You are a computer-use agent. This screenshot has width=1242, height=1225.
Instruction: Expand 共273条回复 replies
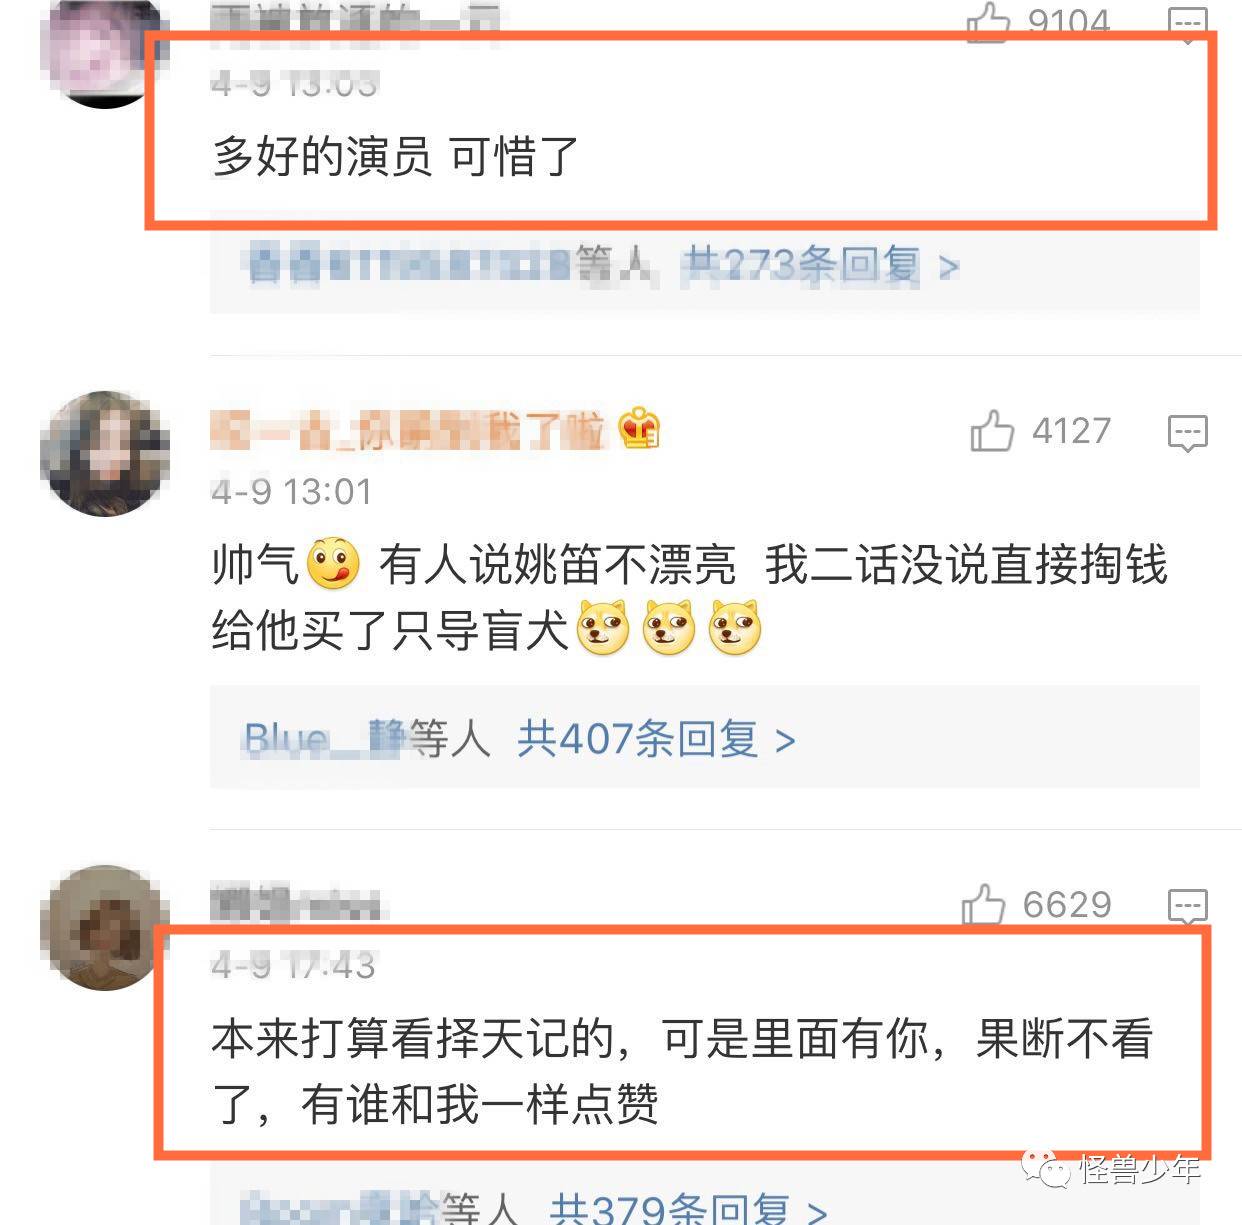click(x=821, y=266)
